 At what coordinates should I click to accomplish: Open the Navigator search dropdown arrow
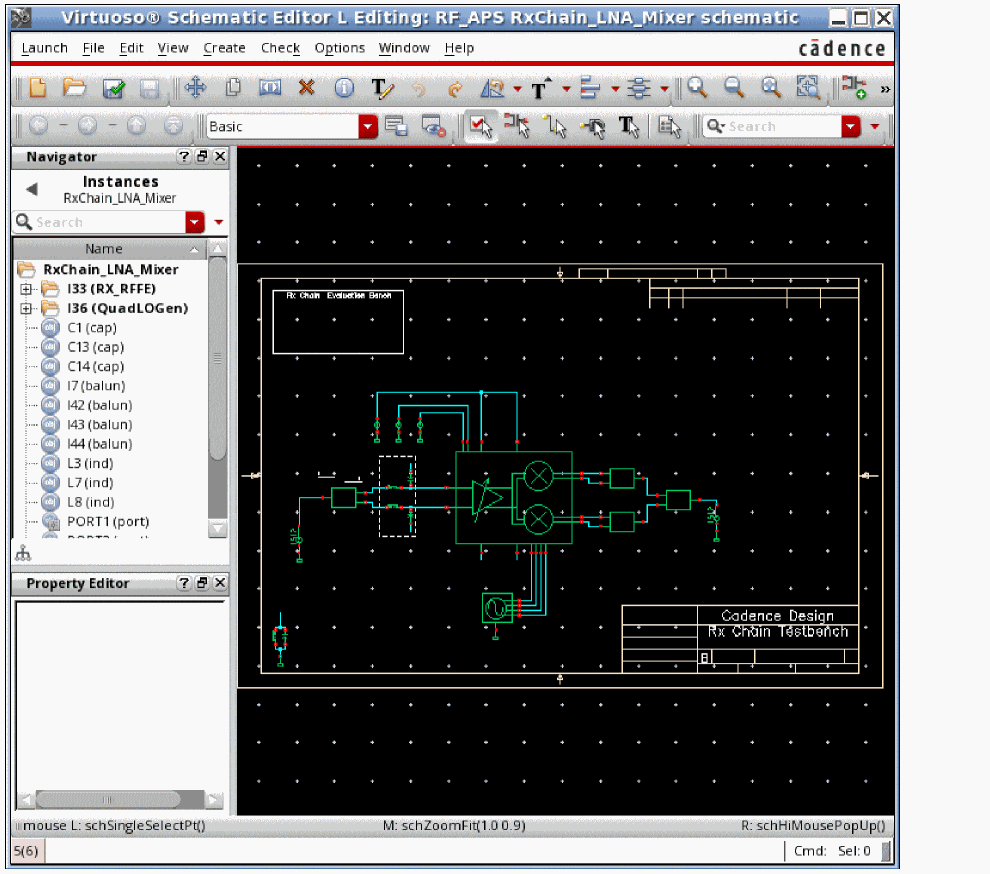(195, 222)
